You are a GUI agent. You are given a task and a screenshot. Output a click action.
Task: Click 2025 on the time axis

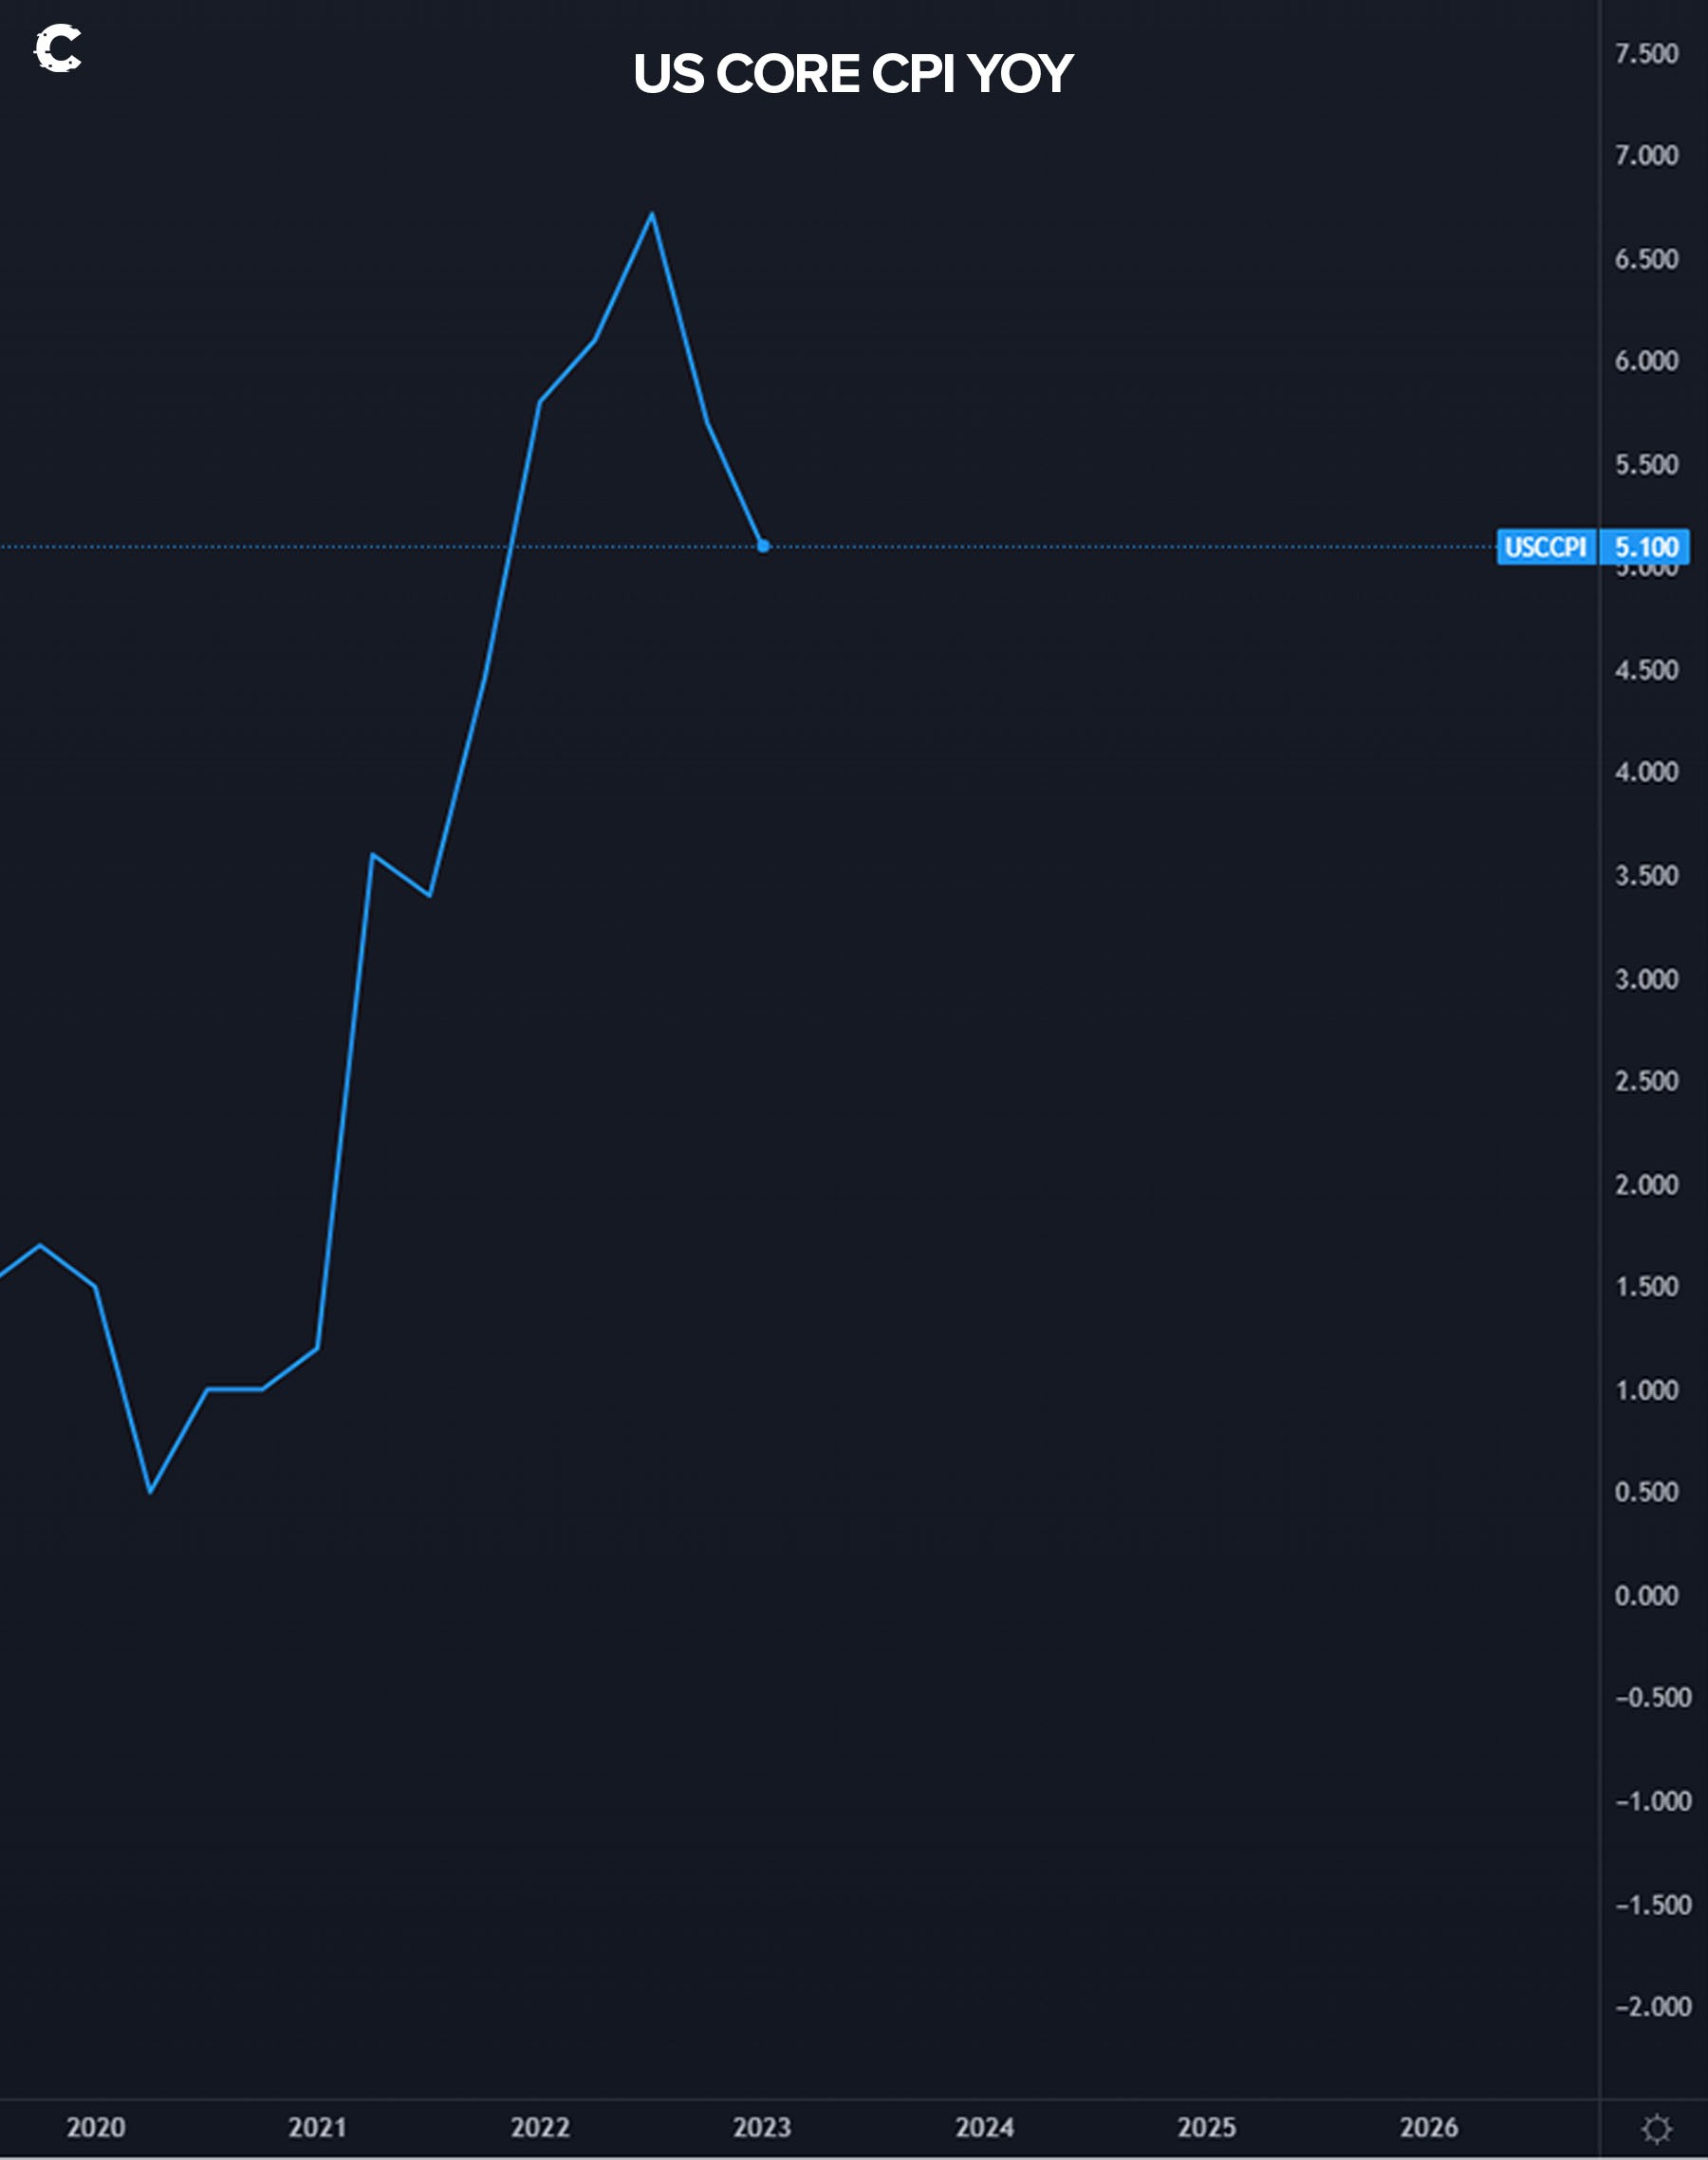point(1206,2127)
